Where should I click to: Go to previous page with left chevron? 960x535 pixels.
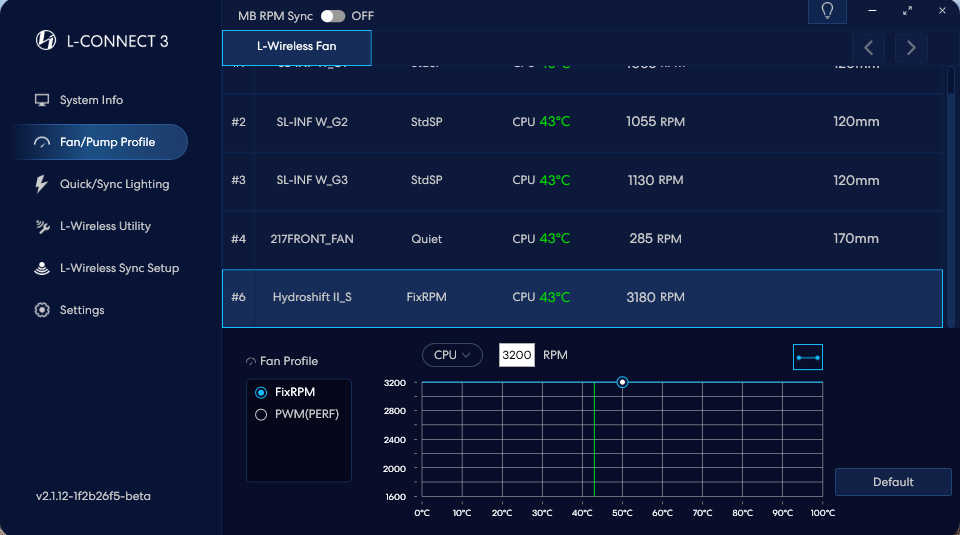[x=868, y=47]
